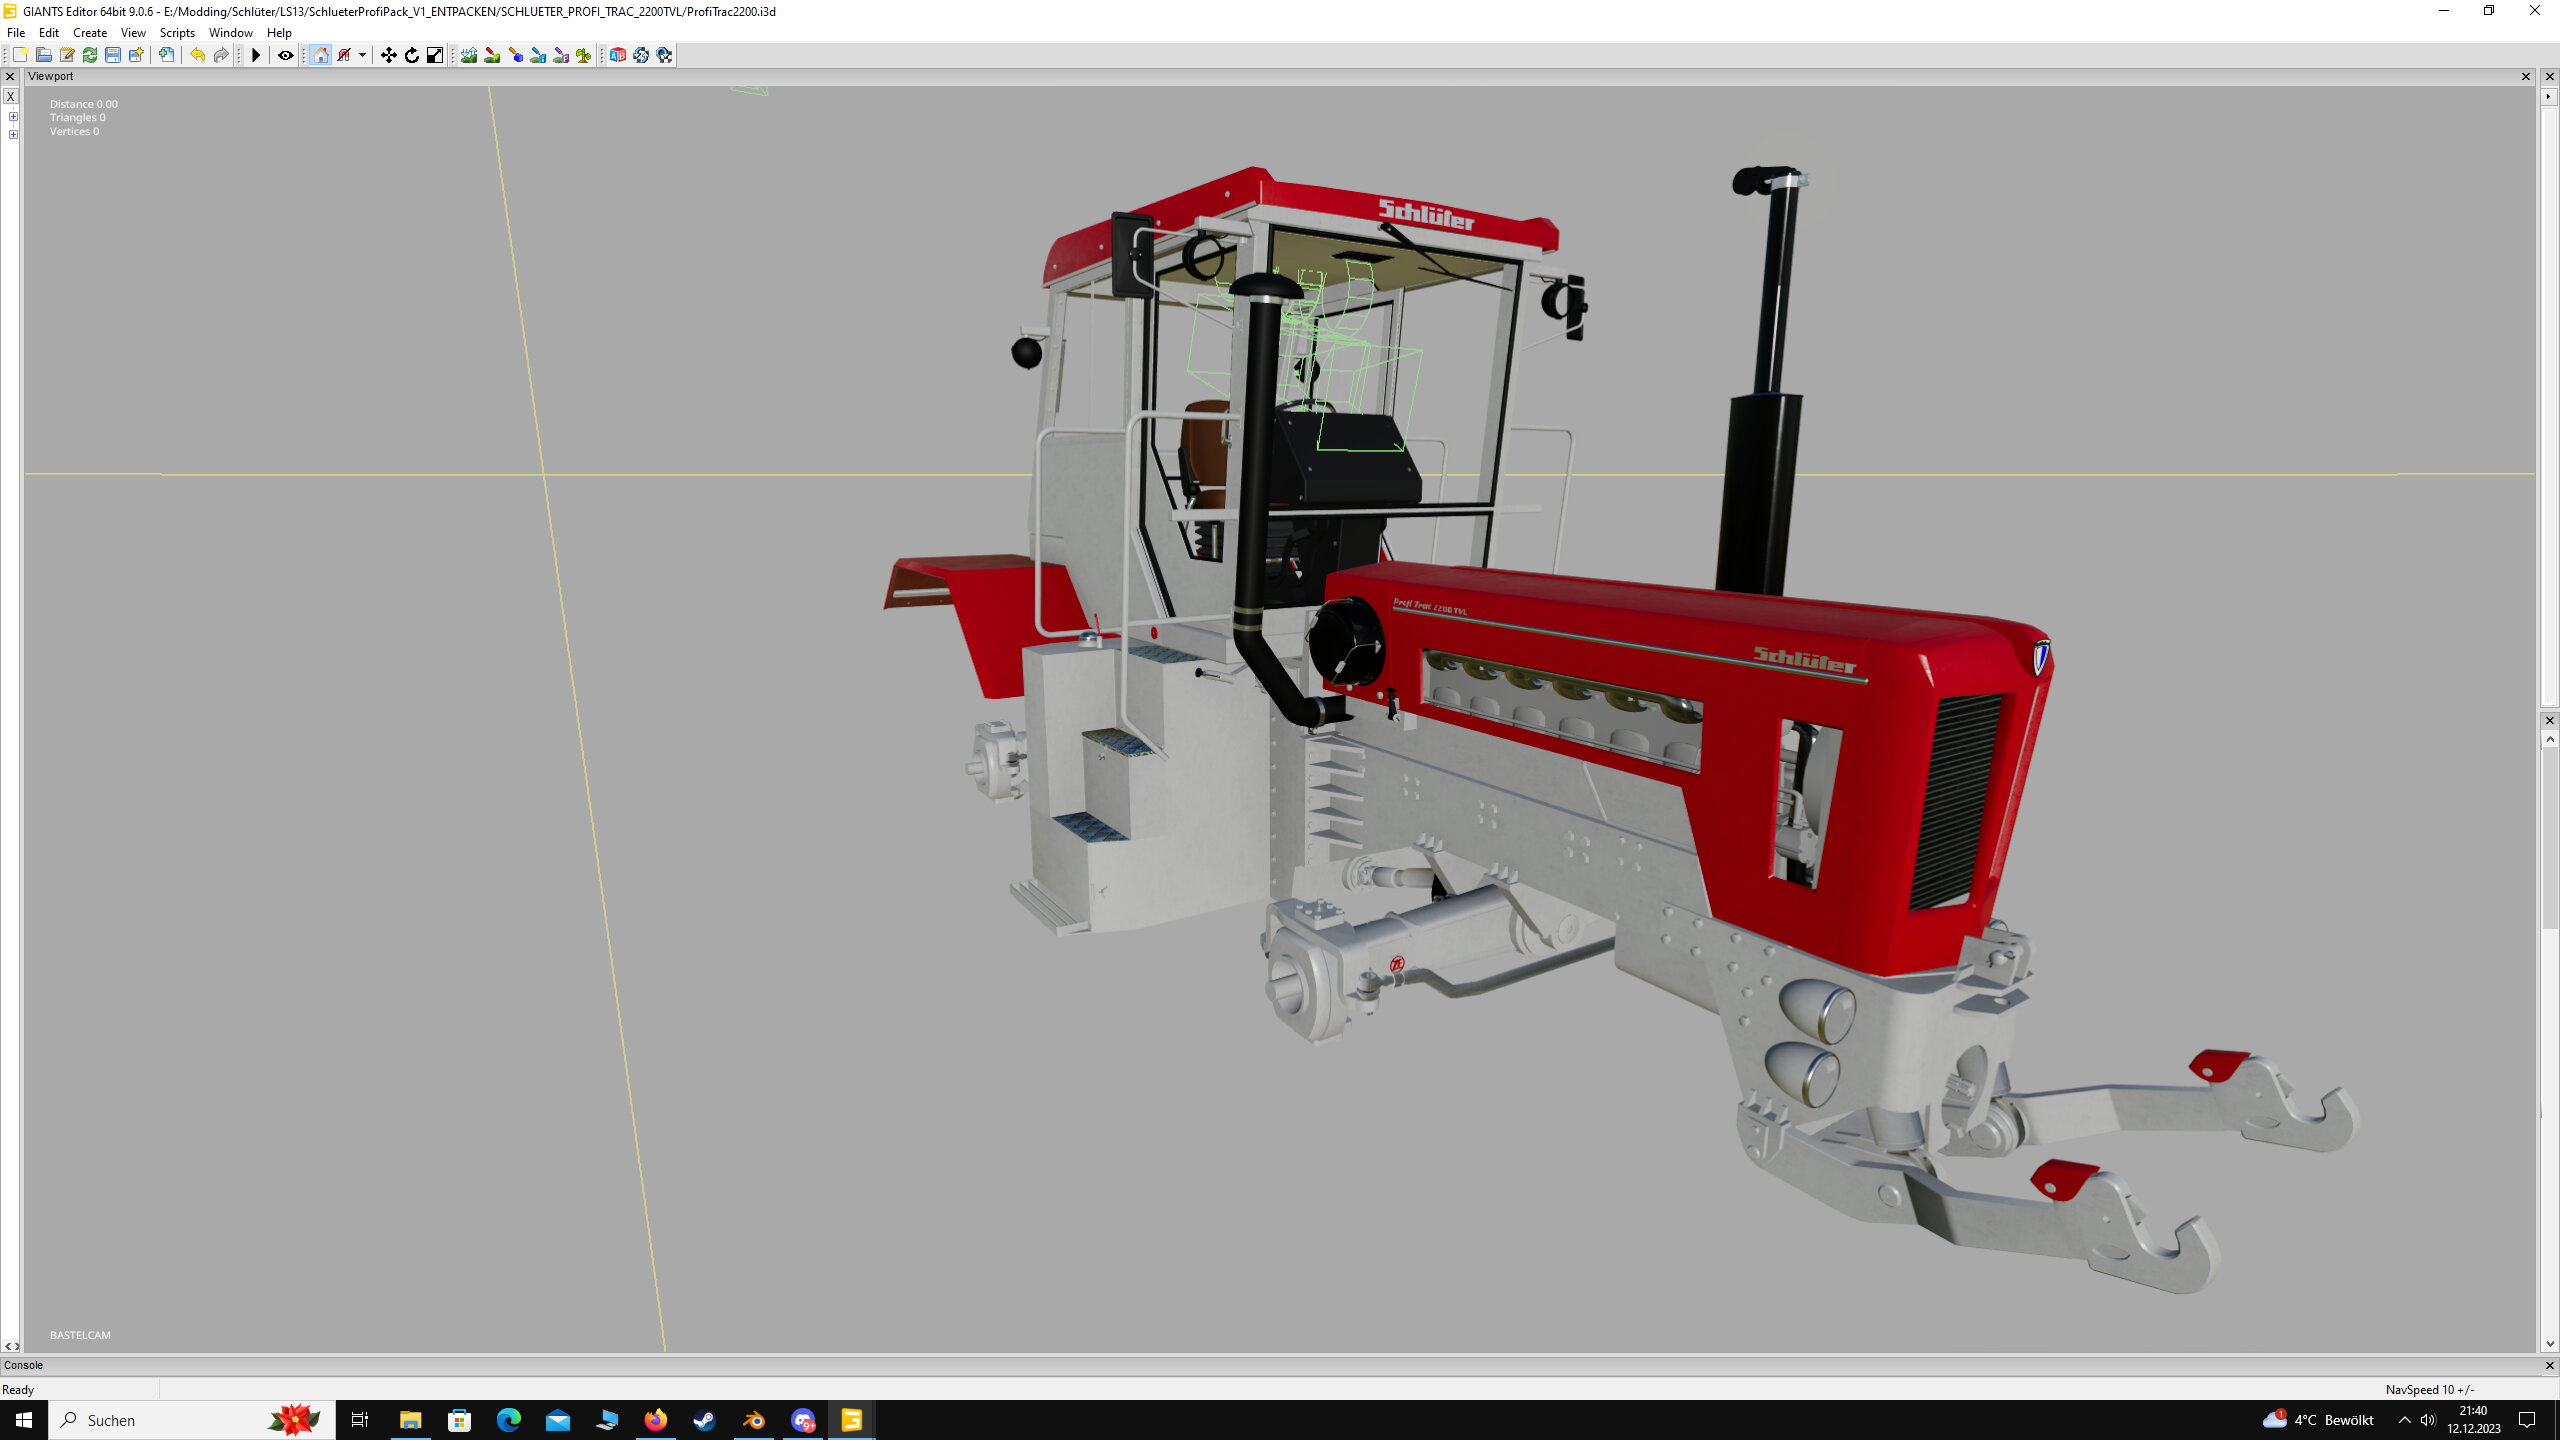Open File Explorer from the taskbar
2560x1440 pixels.
pyautogui.click(x=410, y=1420)
